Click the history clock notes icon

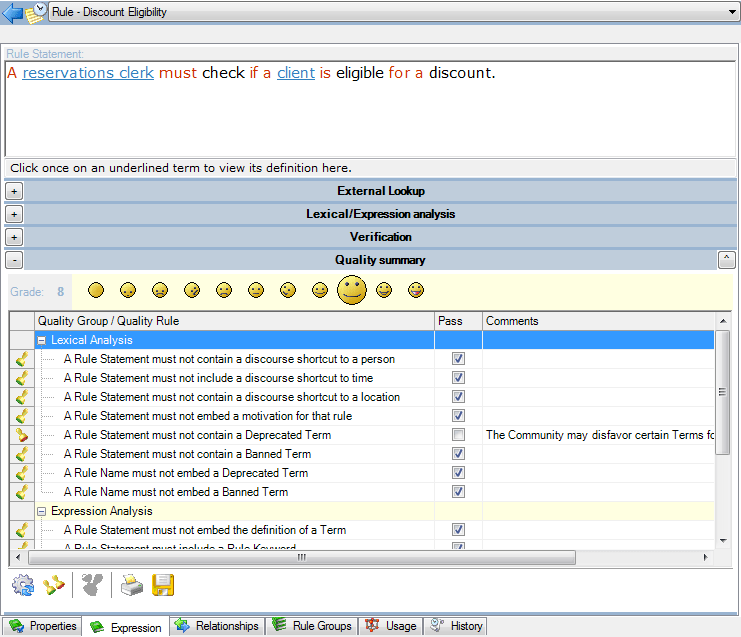36,12
